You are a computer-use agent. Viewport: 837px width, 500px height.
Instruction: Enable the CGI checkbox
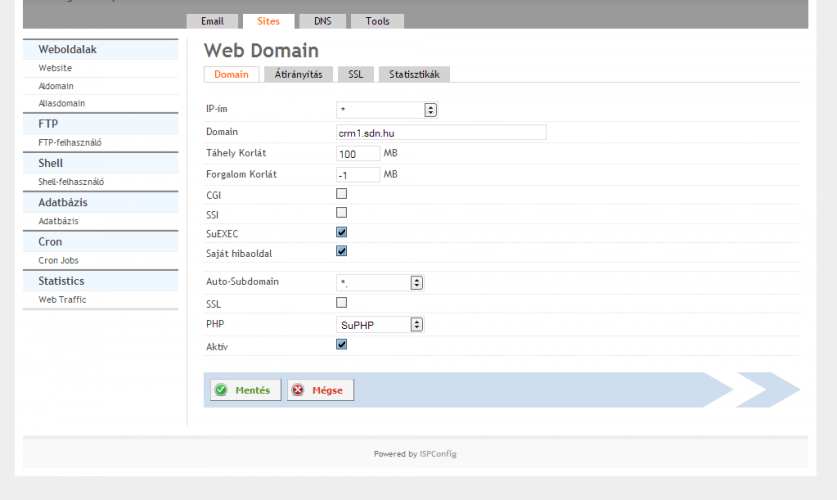(341, 194)
